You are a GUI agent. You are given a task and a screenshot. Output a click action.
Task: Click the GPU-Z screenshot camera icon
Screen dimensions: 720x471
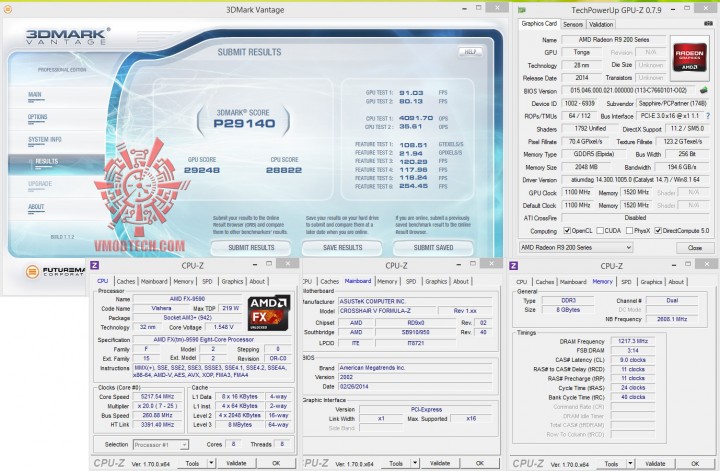pos(708,23)
